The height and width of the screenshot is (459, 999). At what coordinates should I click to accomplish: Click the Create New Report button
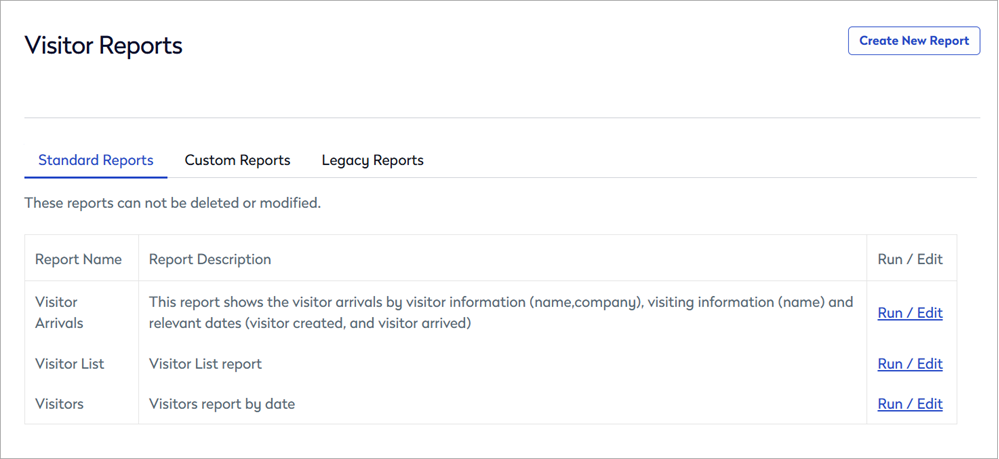pyautogui.click(x=913, y=41)
